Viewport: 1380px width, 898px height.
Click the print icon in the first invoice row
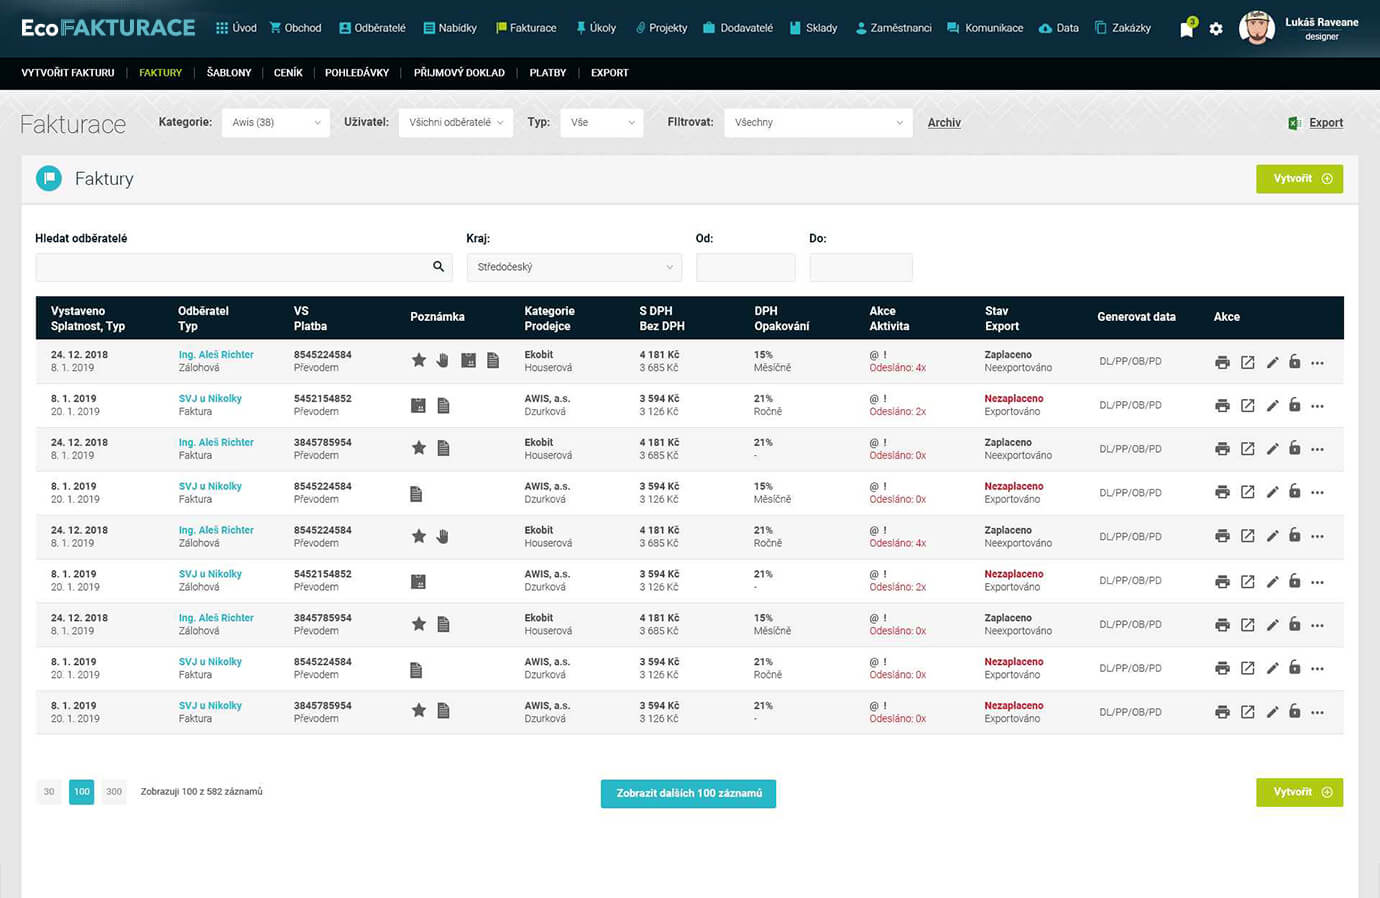point(1222,362)
